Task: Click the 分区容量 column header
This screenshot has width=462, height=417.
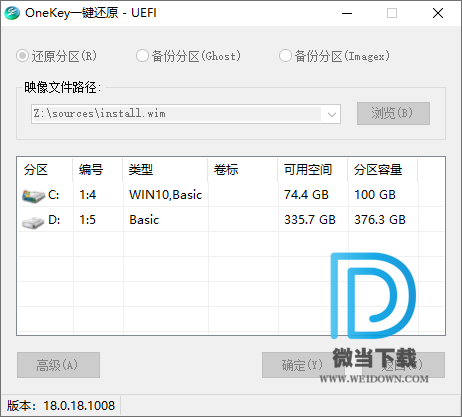Action: 383,170
